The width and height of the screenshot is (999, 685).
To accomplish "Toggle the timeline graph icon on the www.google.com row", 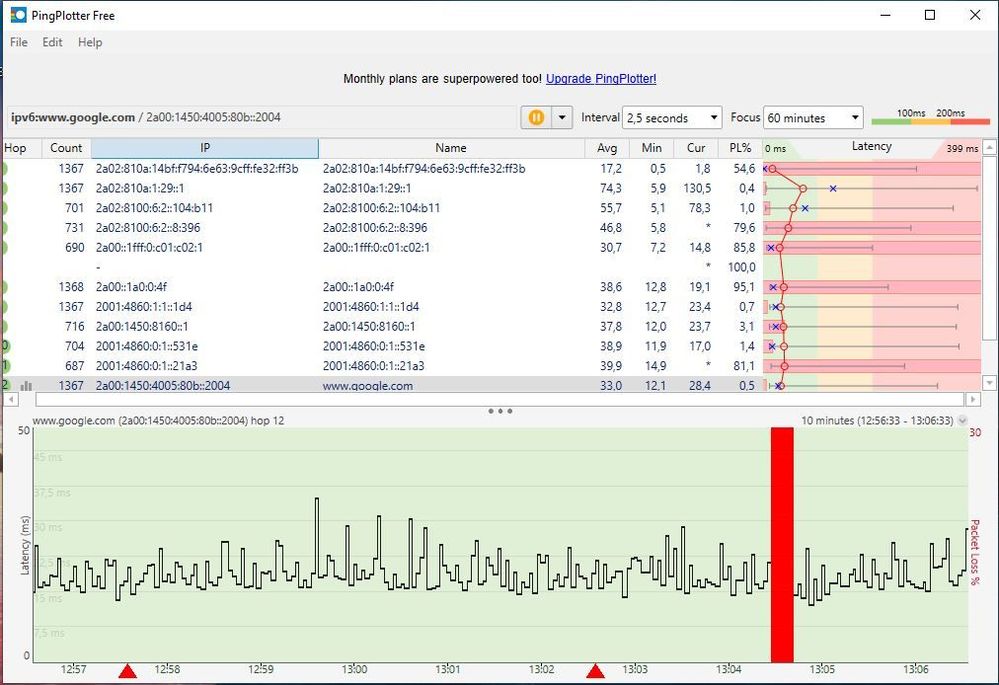I will click(x=26, y=386).
